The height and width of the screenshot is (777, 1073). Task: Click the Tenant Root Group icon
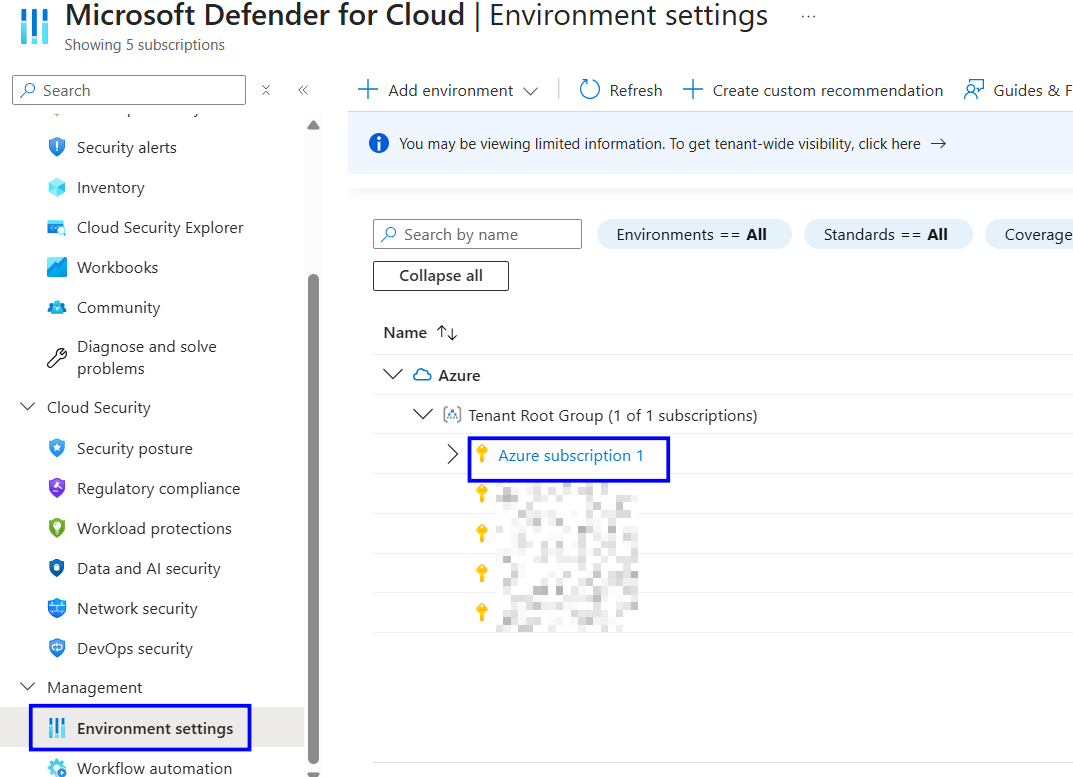(452, 415)
